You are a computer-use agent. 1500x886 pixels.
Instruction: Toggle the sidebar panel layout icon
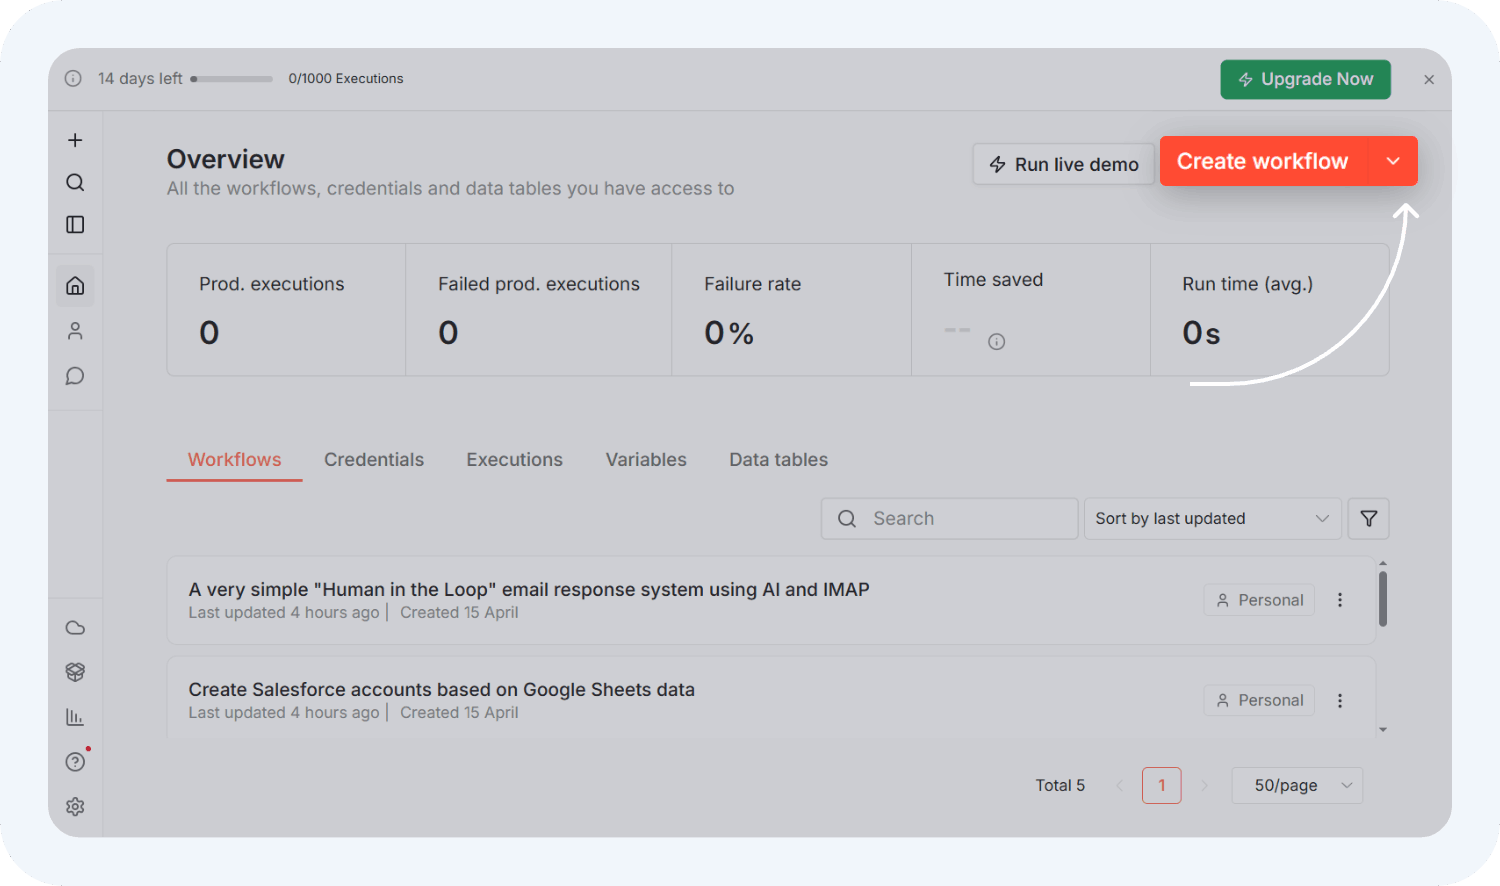coord(75,224)
